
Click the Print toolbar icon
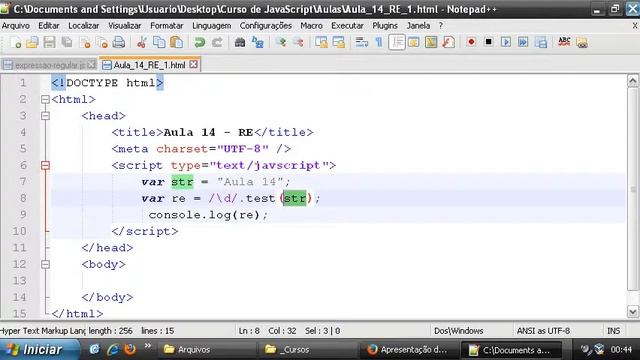(x=119, y=42)
